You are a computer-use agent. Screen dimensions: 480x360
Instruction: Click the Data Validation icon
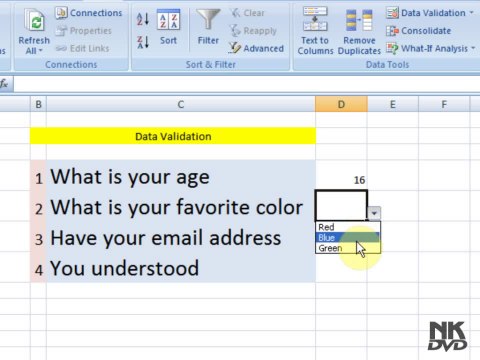[x=392, y=13]
